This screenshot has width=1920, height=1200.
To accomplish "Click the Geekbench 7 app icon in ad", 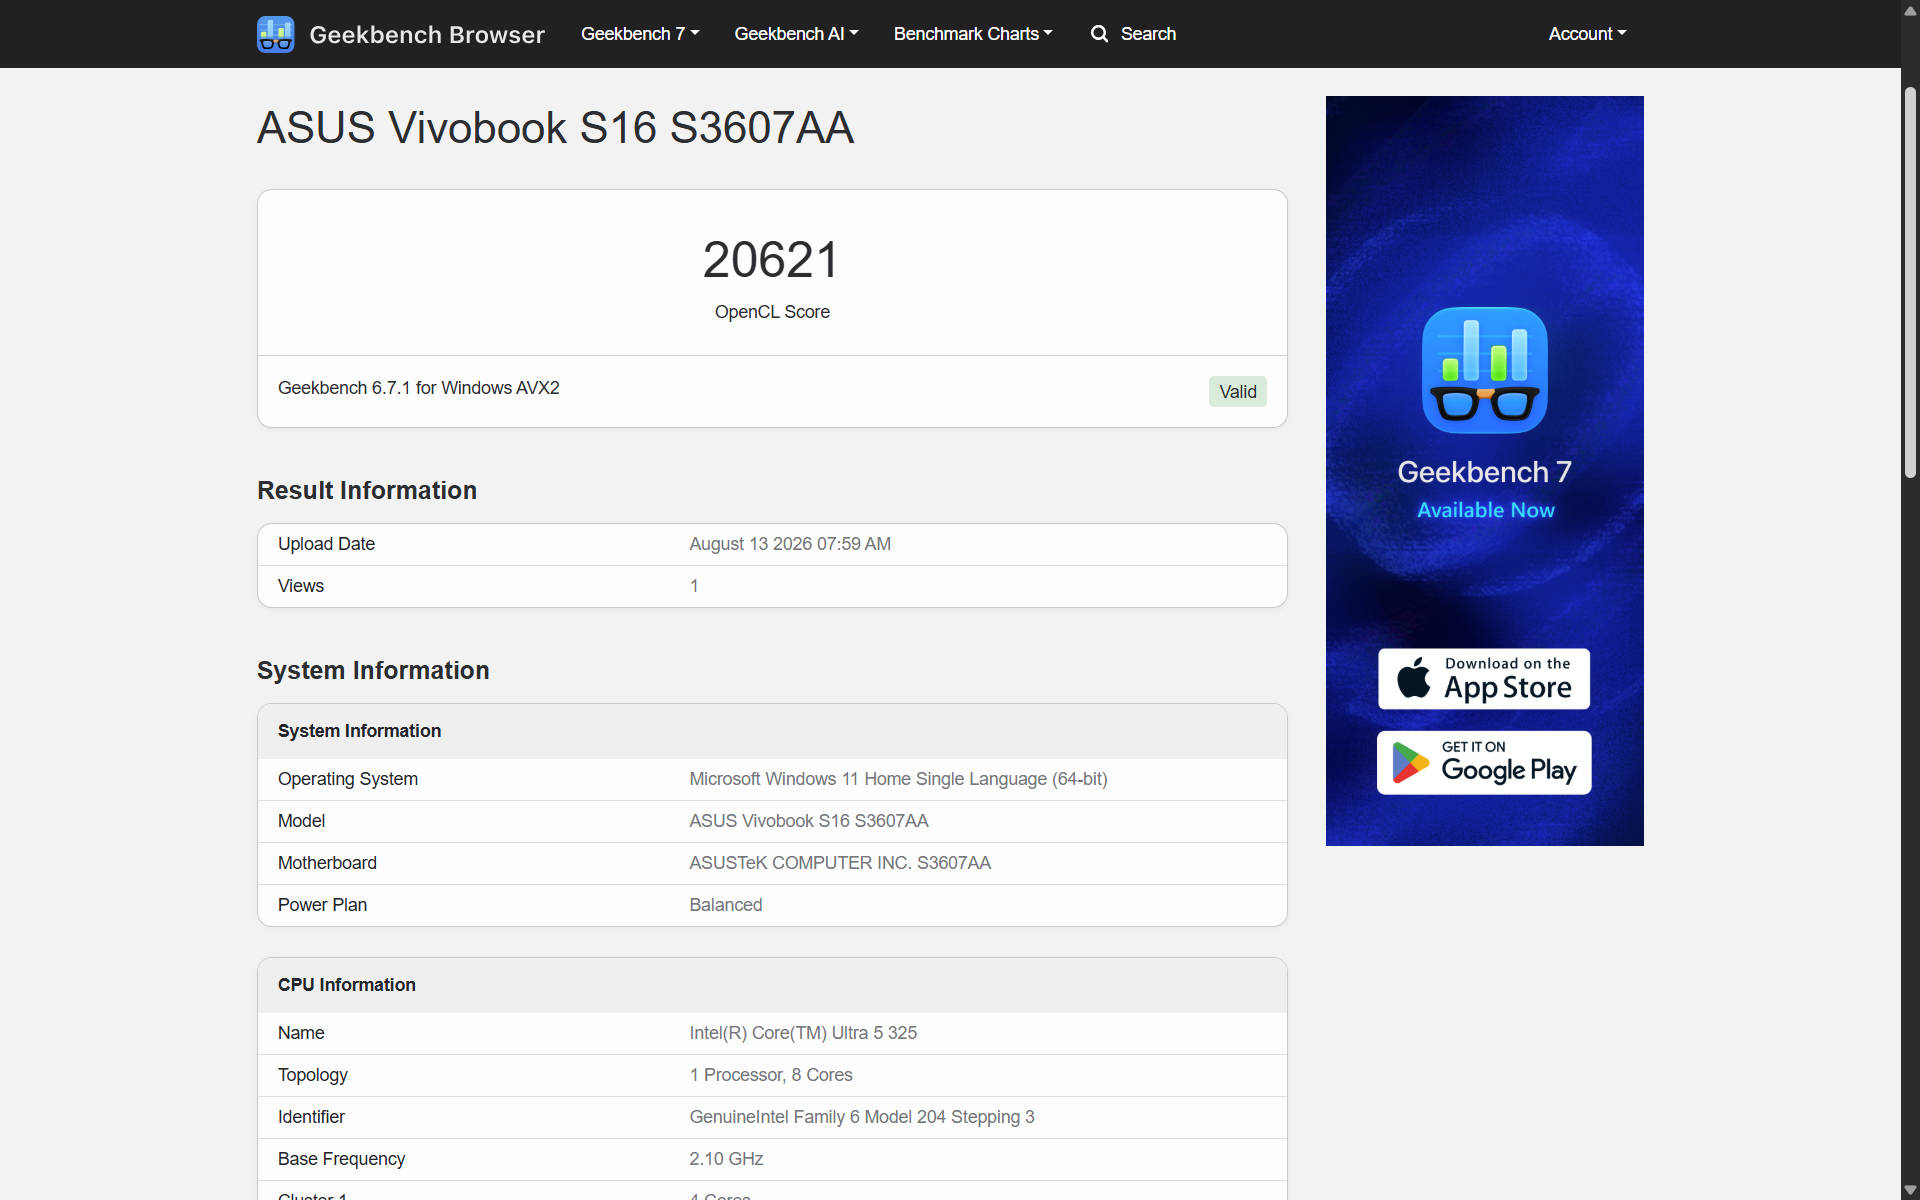I will [1484, 370].
